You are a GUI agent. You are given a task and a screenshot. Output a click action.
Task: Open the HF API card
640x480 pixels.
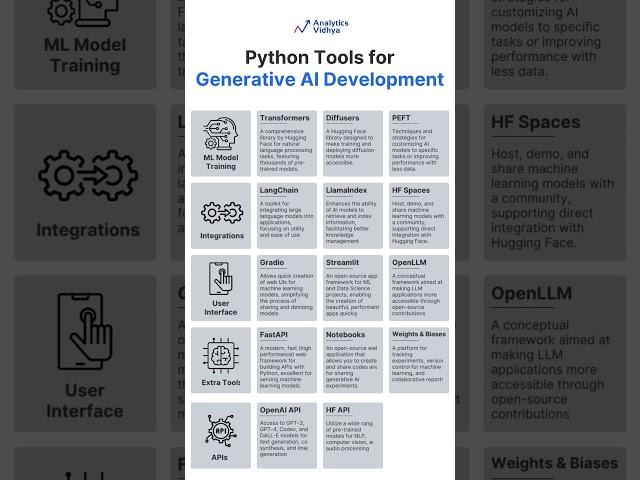[x=353, y=436]
